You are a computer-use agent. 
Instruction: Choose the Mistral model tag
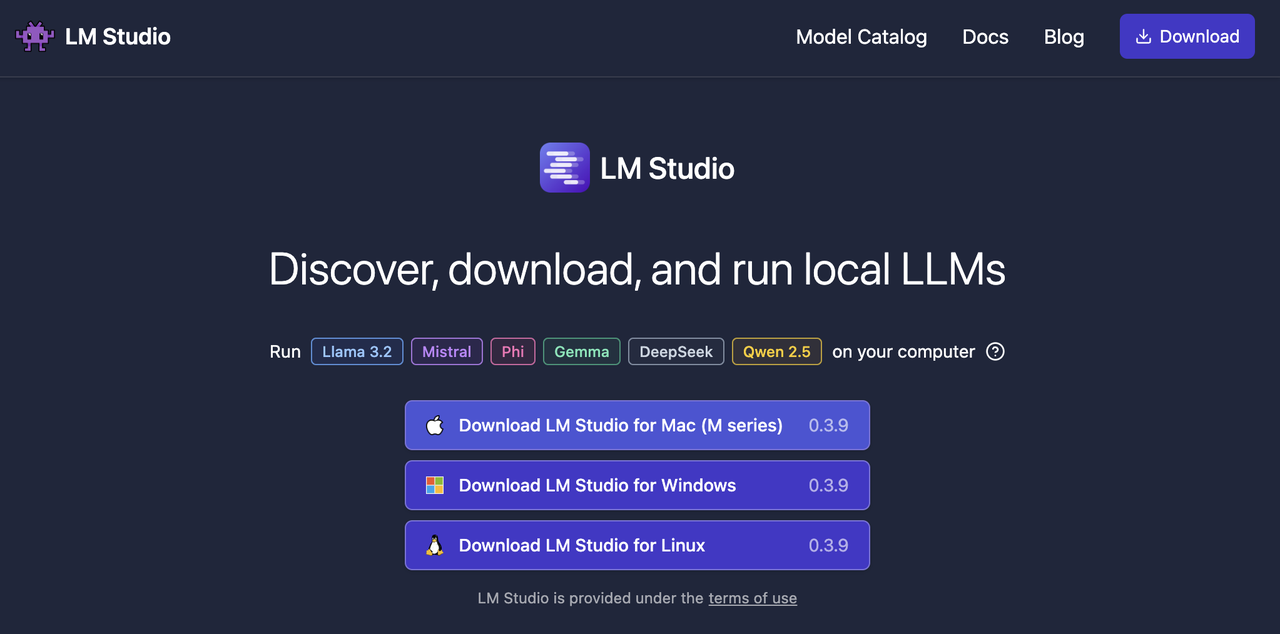coord(447,351)
